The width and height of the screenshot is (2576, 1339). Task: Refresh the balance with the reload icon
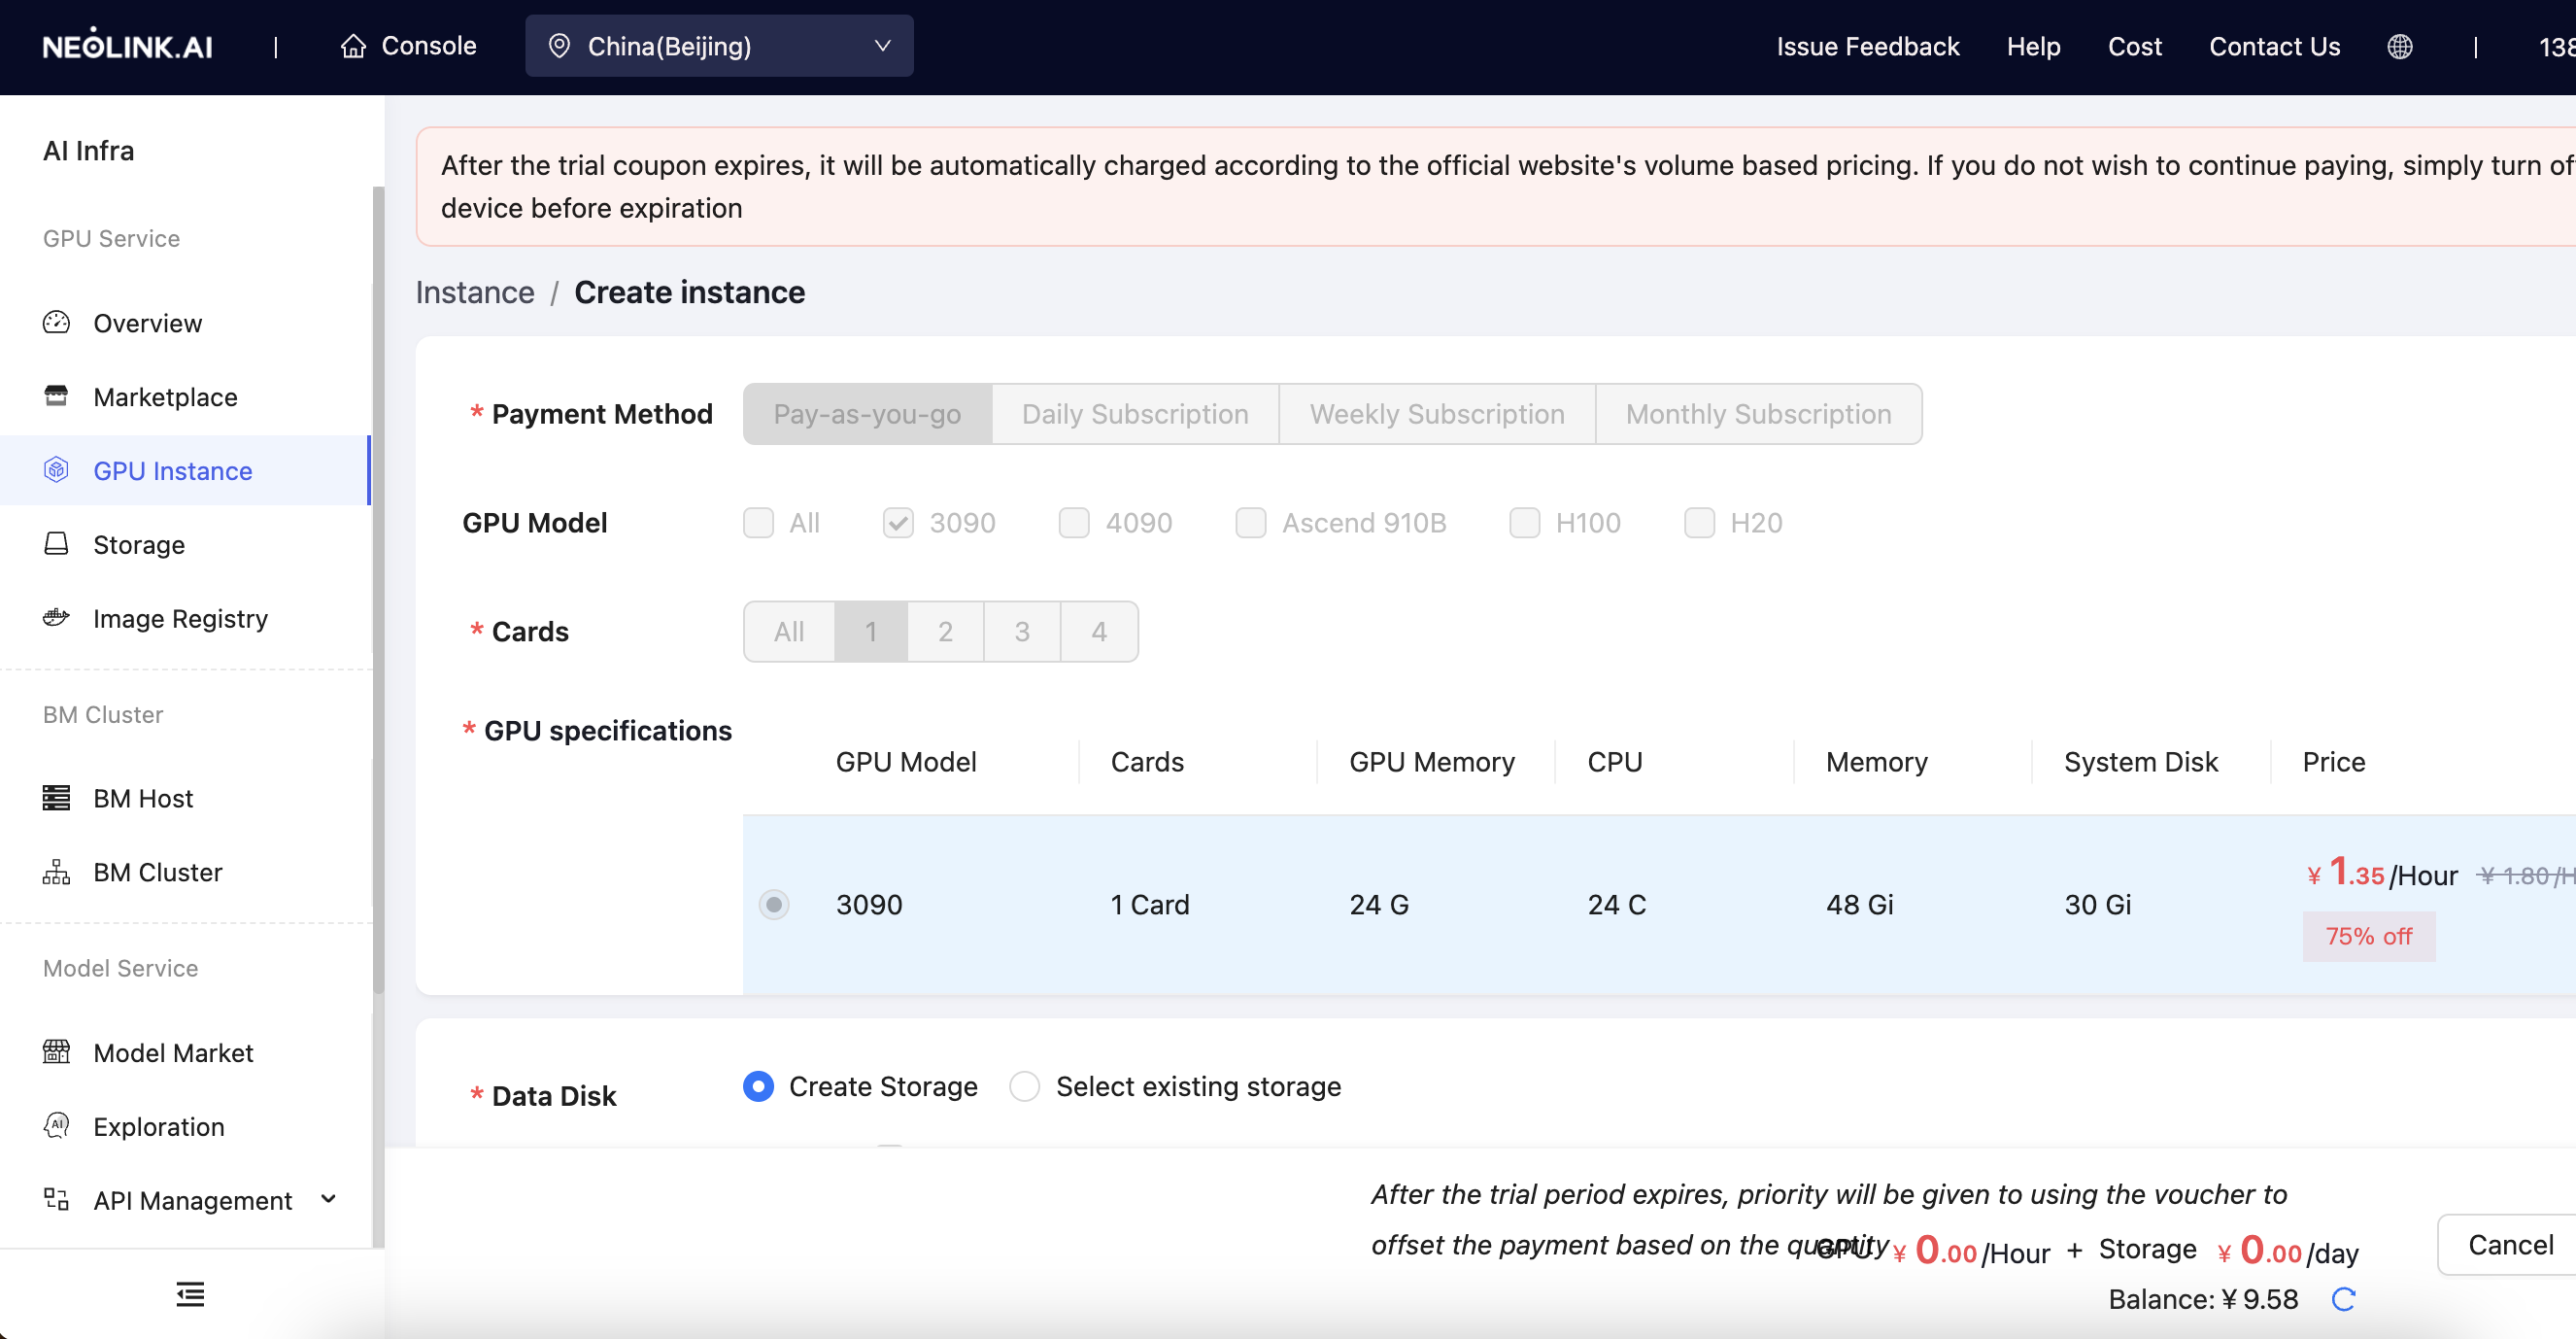click(2343, 1299)
